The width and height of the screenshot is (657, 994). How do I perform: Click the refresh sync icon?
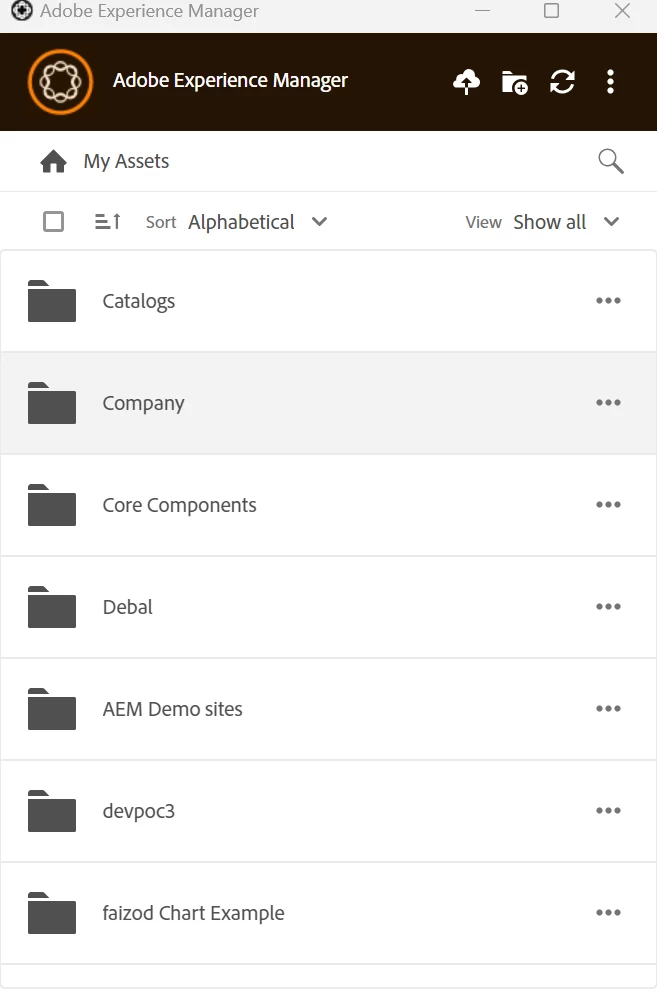tap(562, 82)
